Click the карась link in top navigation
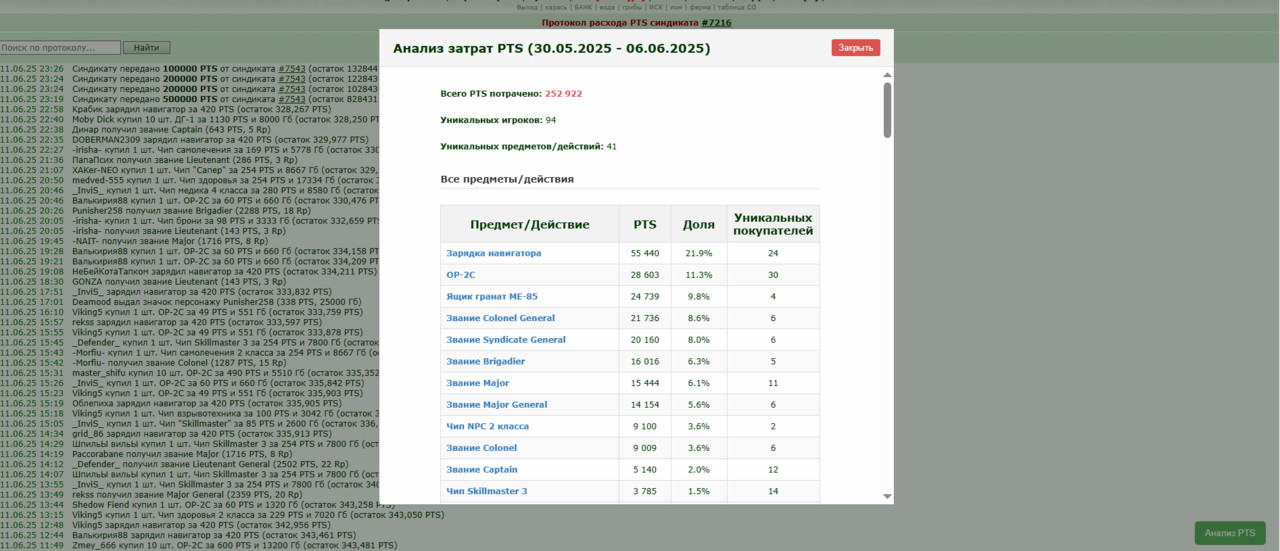The height and width of the screenshot is (551, 1280). 556,7
